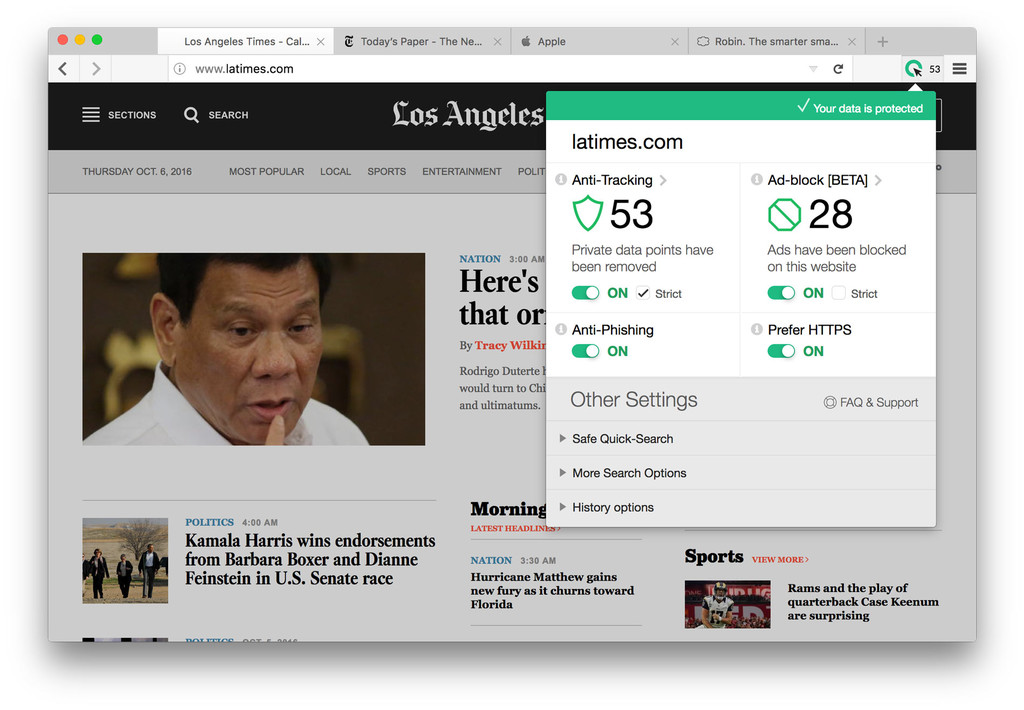The width and height of the screenshot is (1024, 710).
Task: Open the Sections menu icon
Action: coord(91,115)
